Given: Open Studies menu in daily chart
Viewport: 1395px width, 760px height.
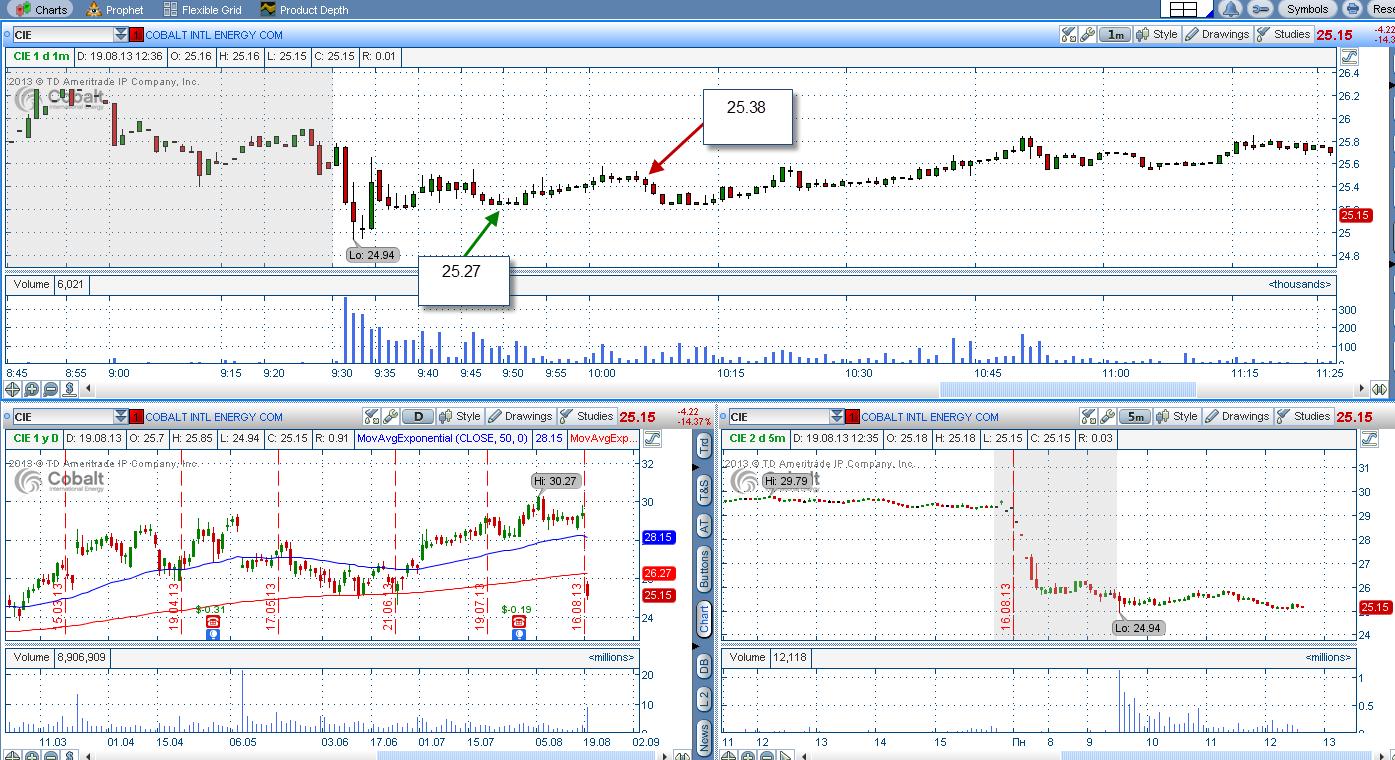Looking at the screenshot, I should [x=587, y=416].
